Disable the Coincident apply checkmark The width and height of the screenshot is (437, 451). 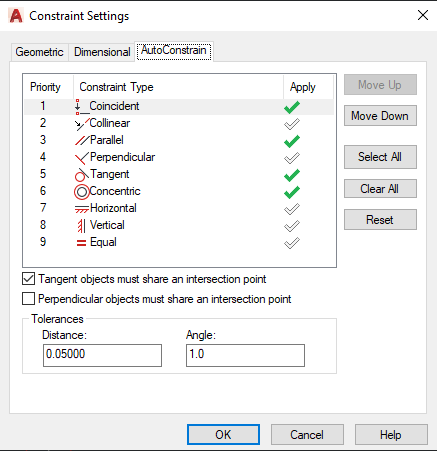point(292,107)
